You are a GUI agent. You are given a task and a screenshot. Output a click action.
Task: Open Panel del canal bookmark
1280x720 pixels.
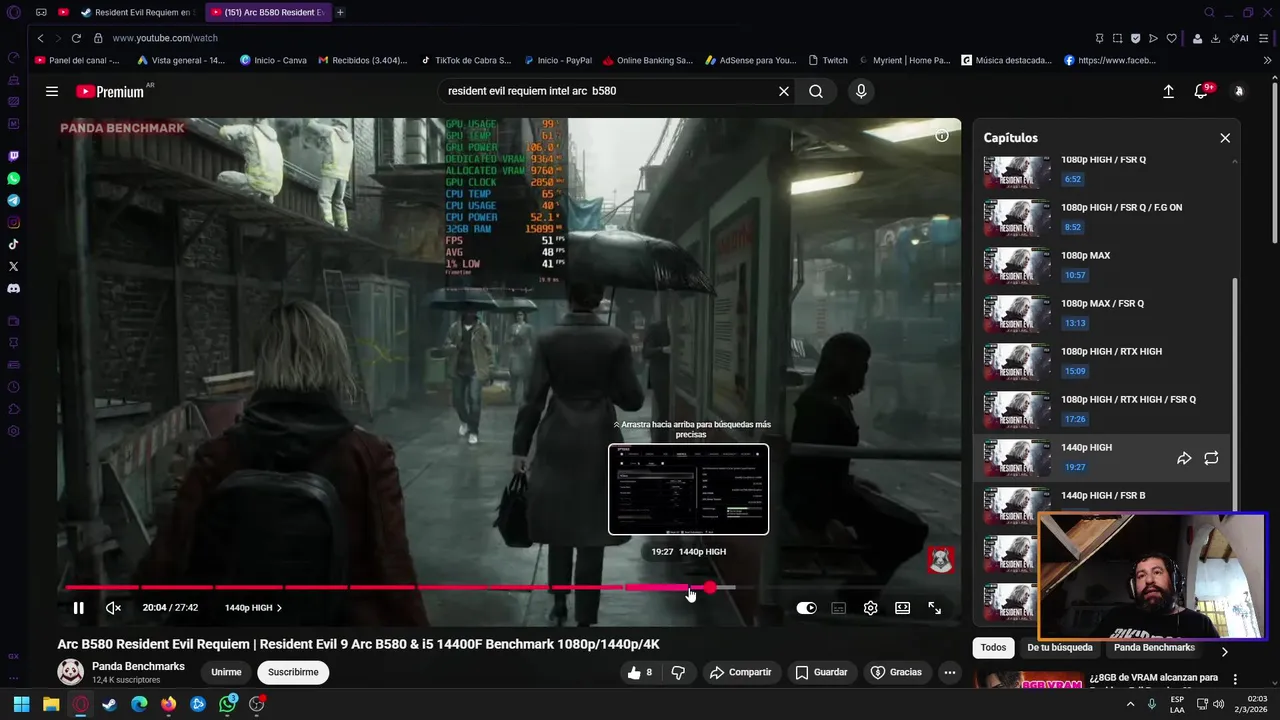[x=77, y=60]
